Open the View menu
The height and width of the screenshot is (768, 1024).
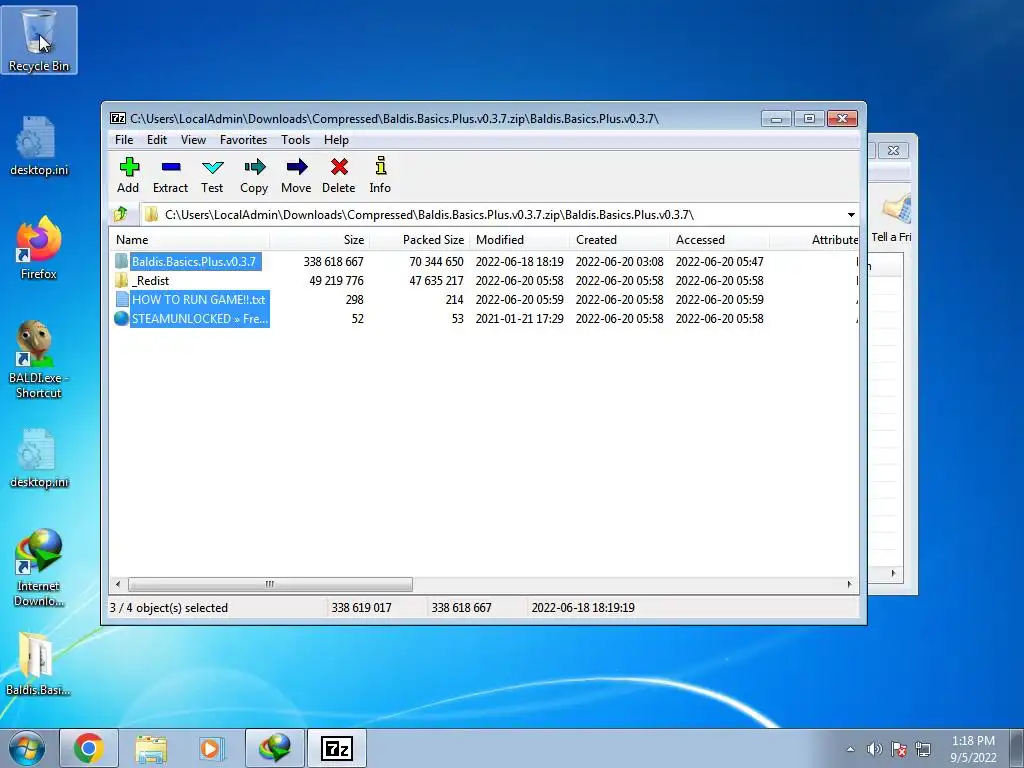coord(193,140)
